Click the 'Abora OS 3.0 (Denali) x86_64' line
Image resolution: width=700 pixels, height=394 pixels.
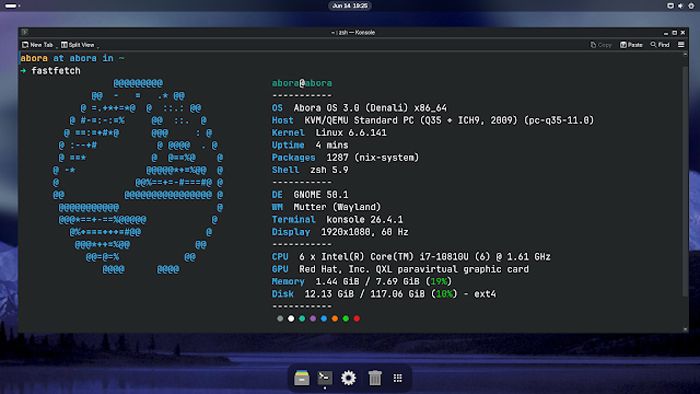370,108
